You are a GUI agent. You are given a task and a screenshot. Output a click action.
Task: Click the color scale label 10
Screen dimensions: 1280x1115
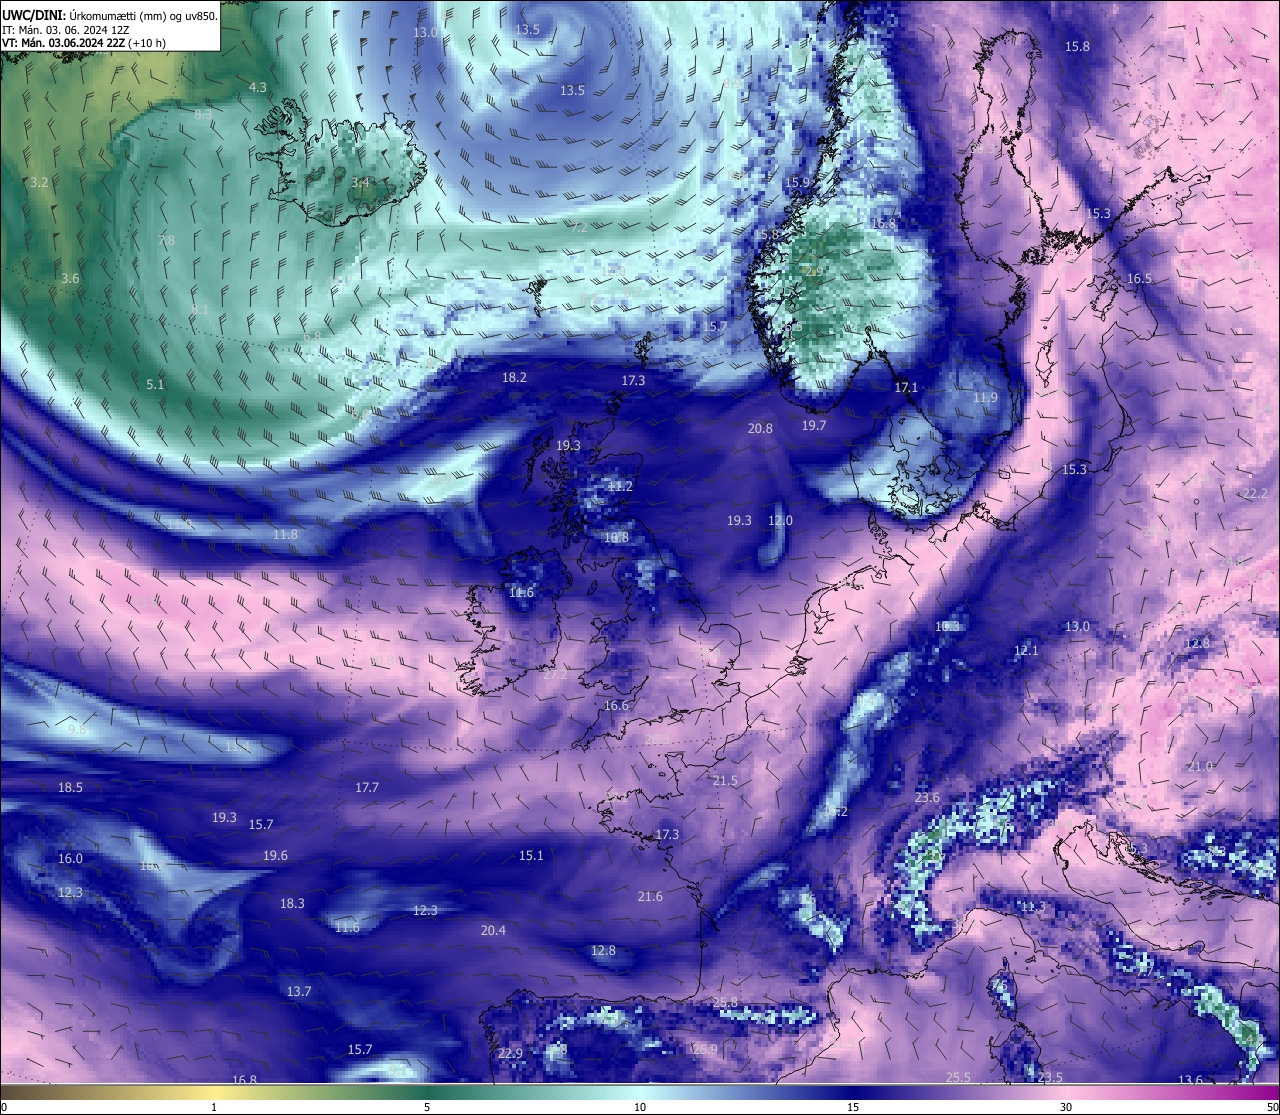[640, 1107]
